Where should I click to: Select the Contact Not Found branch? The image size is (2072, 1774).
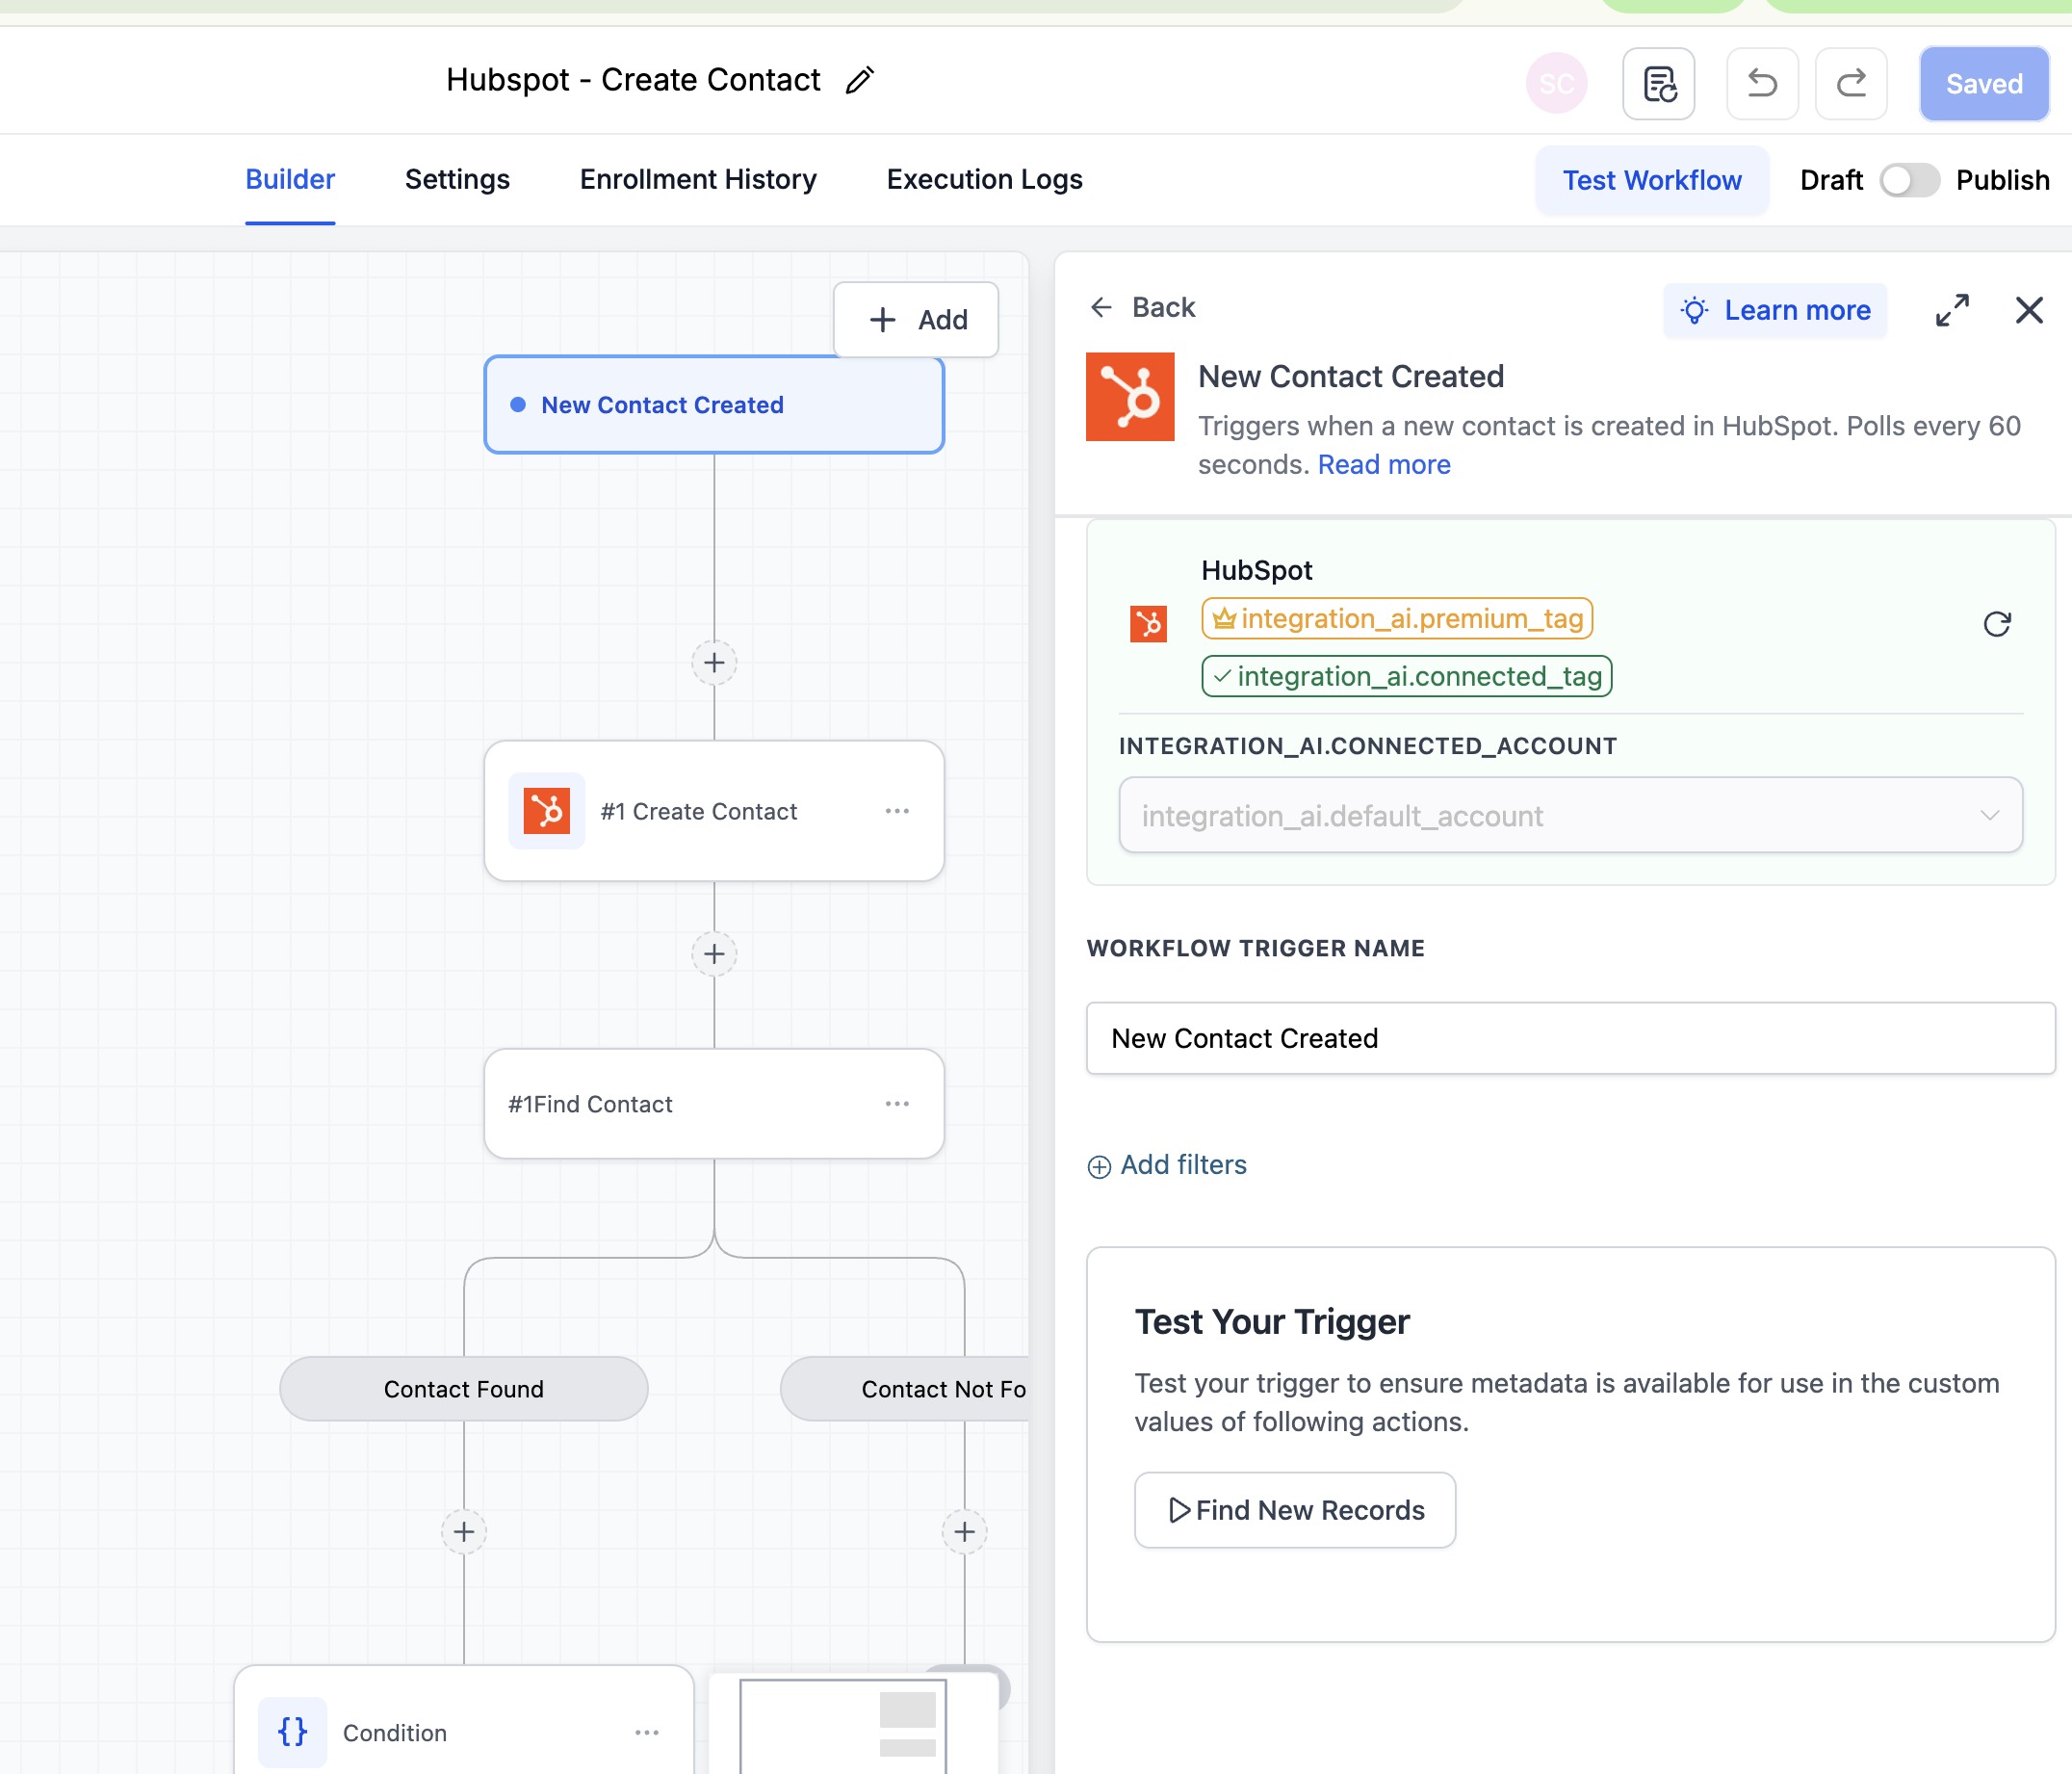905,1389
